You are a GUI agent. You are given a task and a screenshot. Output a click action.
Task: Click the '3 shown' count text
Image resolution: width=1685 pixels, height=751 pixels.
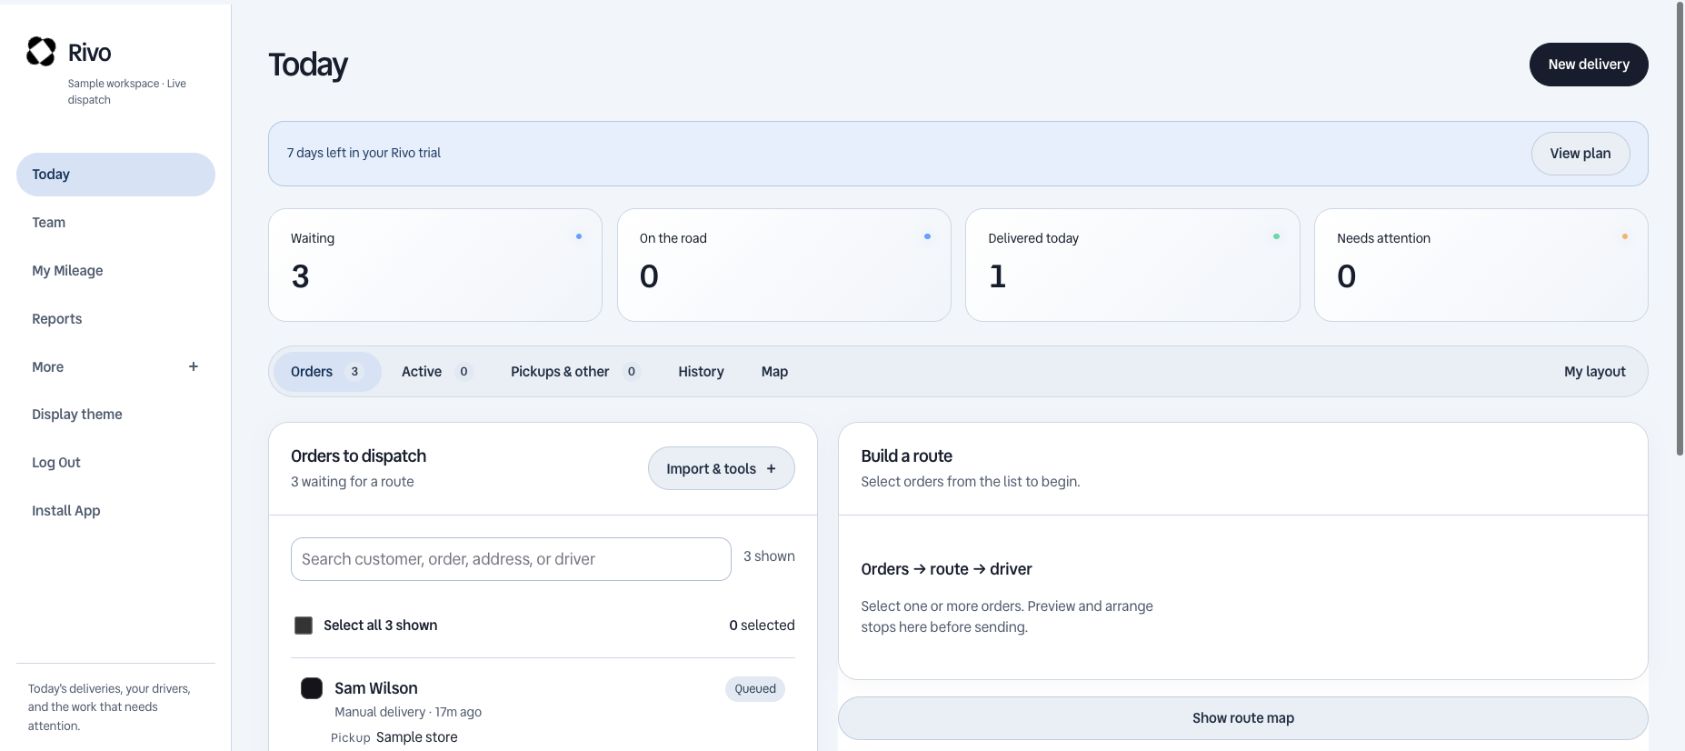(x=769, y=556)
